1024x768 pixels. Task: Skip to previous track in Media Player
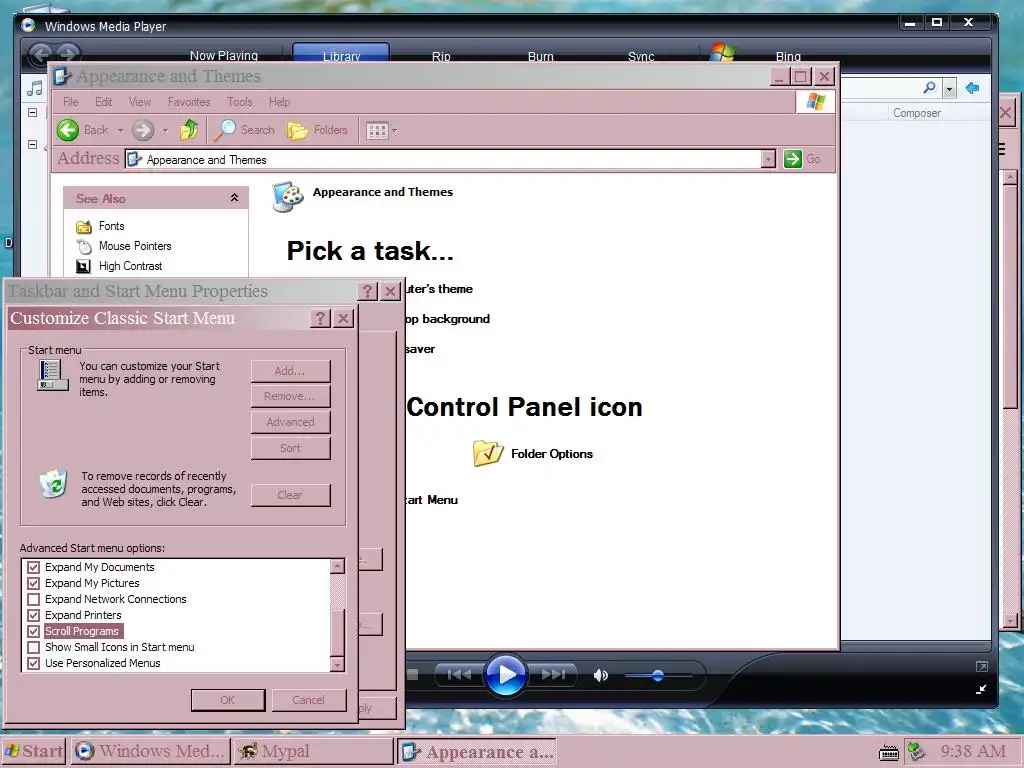[x=459, y=675]
